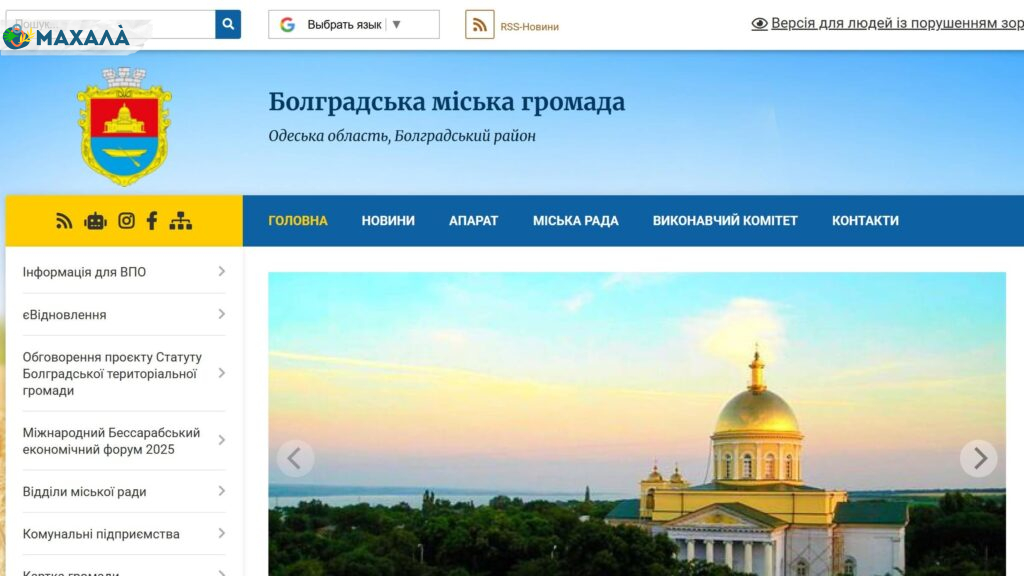Open the chatbot robot icon
The width and height of the screenshot is (1024, 576).
click(x=95, y=221)
